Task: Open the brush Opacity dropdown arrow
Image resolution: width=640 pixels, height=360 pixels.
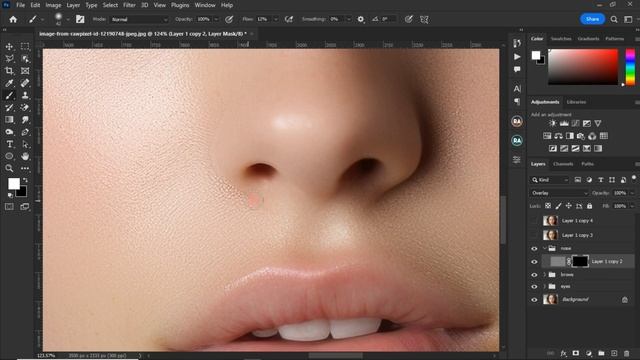Action: coord(216,19)
